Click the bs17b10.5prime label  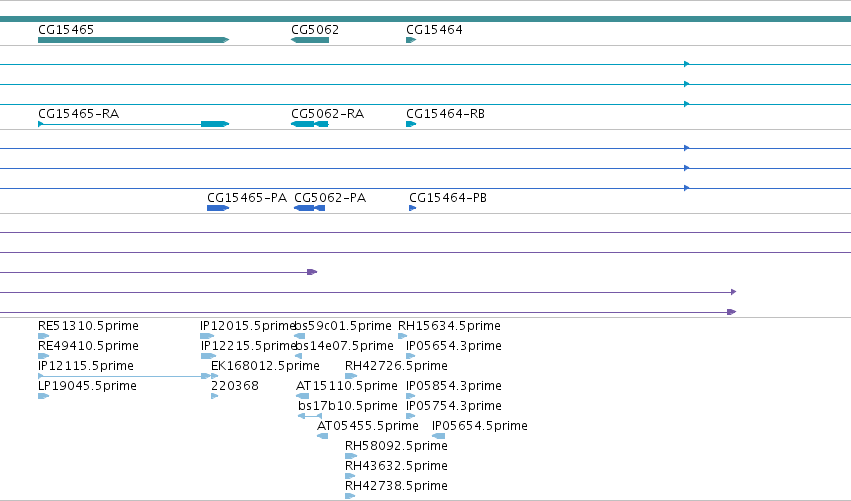point(347,406)
